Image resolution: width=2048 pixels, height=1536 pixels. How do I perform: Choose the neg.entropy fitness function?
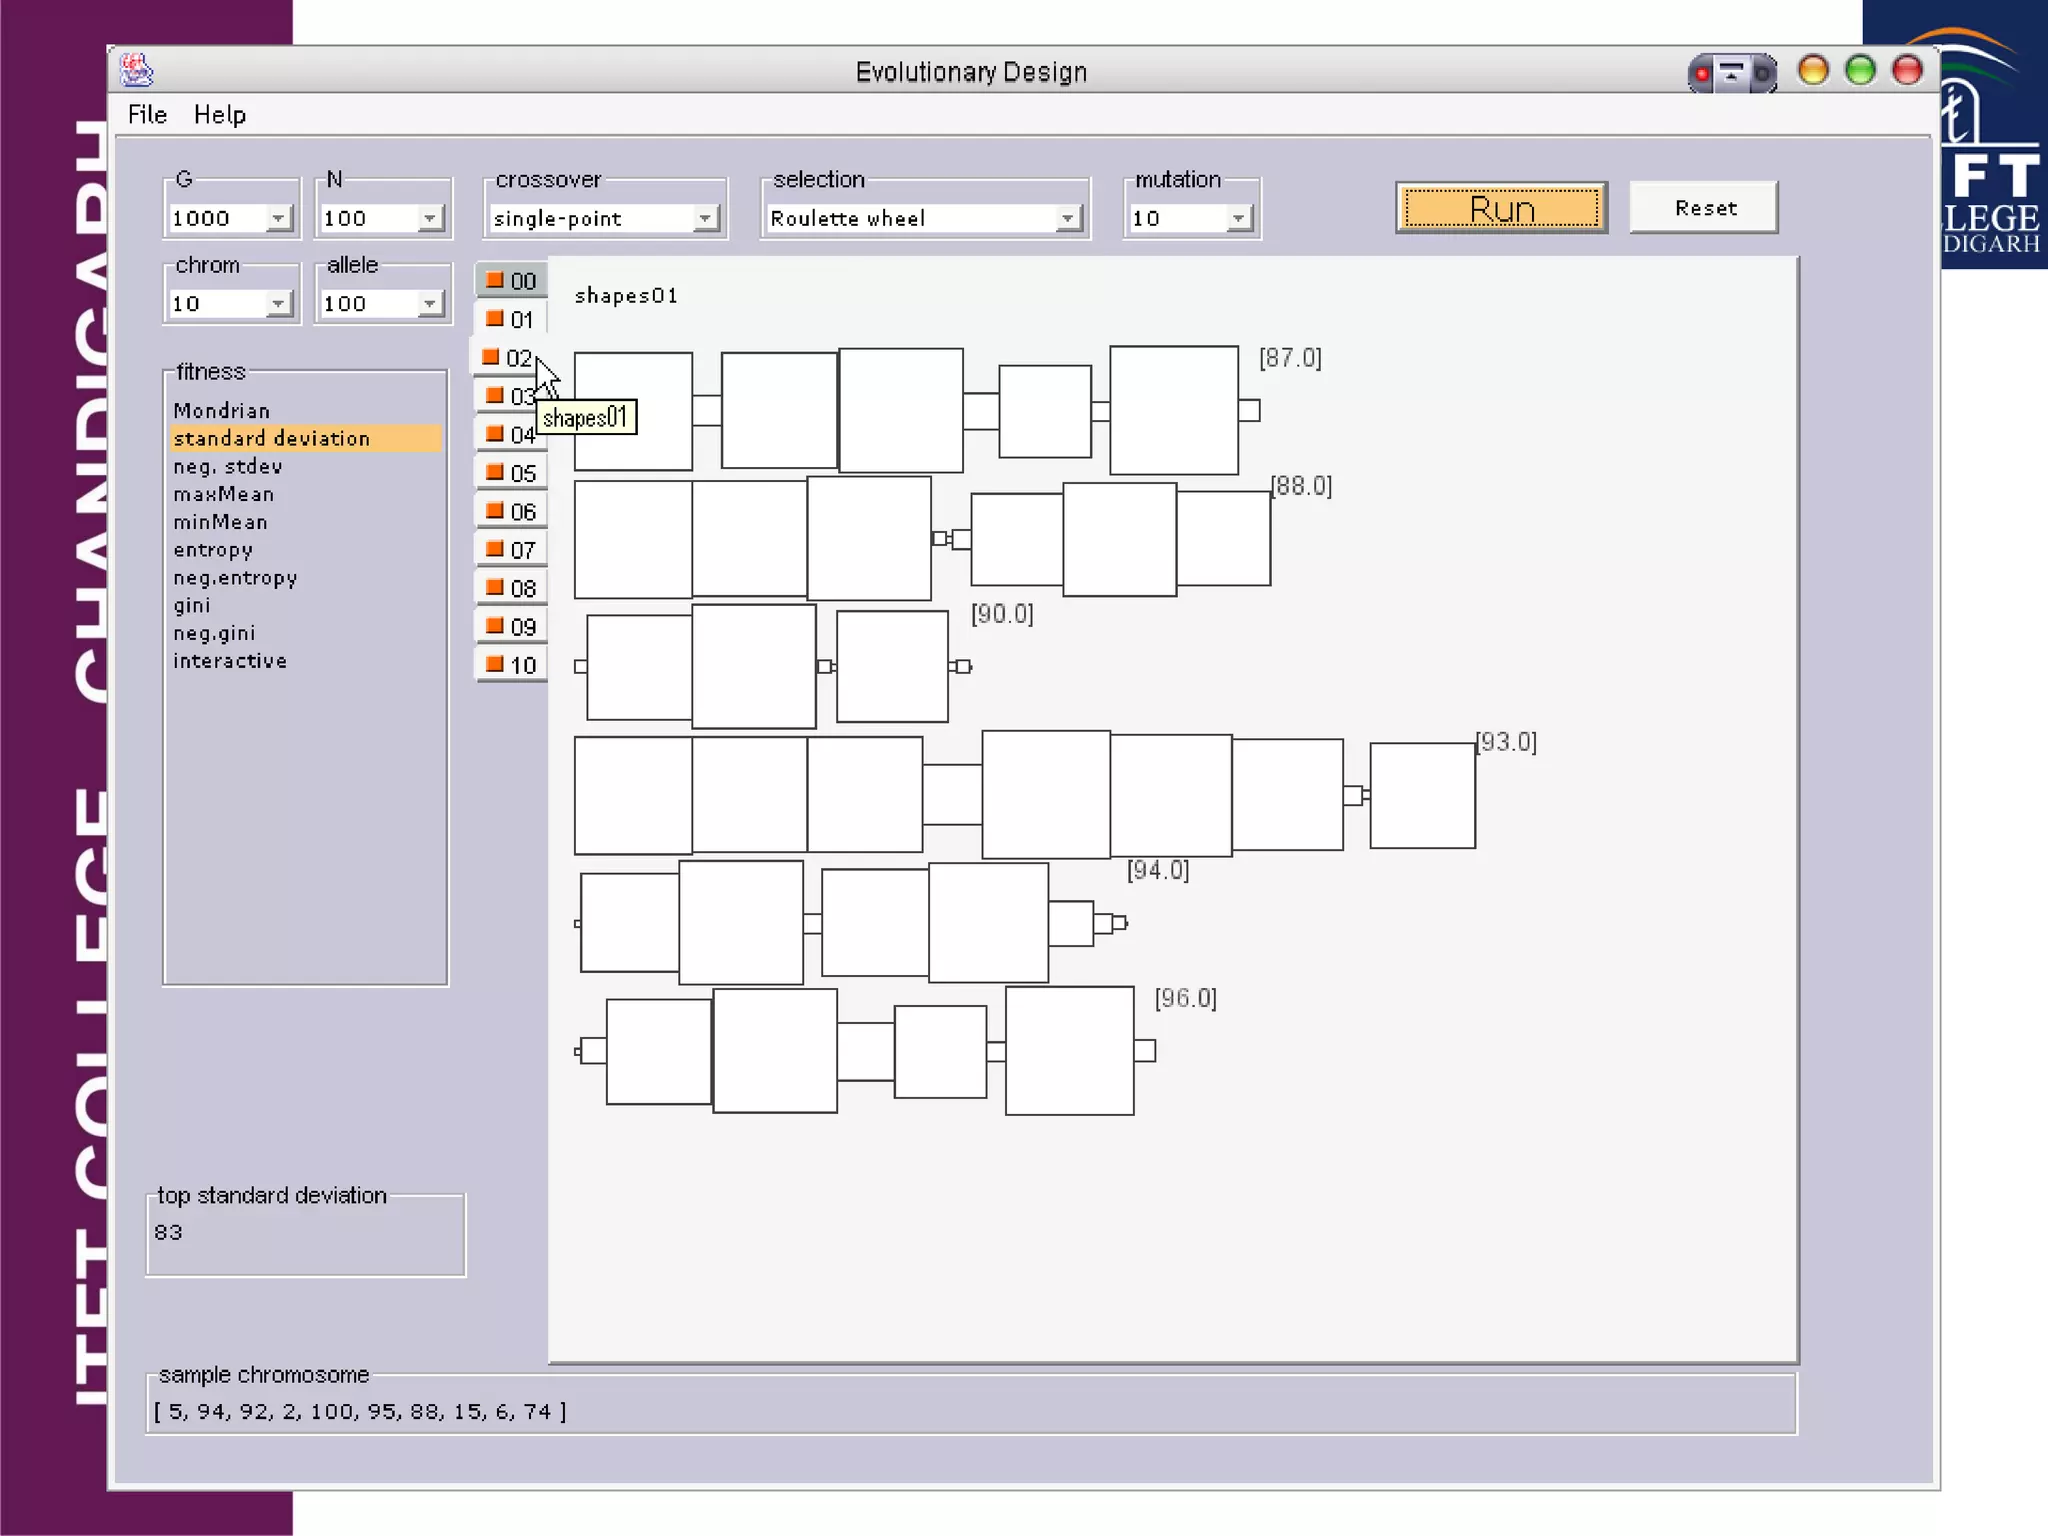(235, 578)
